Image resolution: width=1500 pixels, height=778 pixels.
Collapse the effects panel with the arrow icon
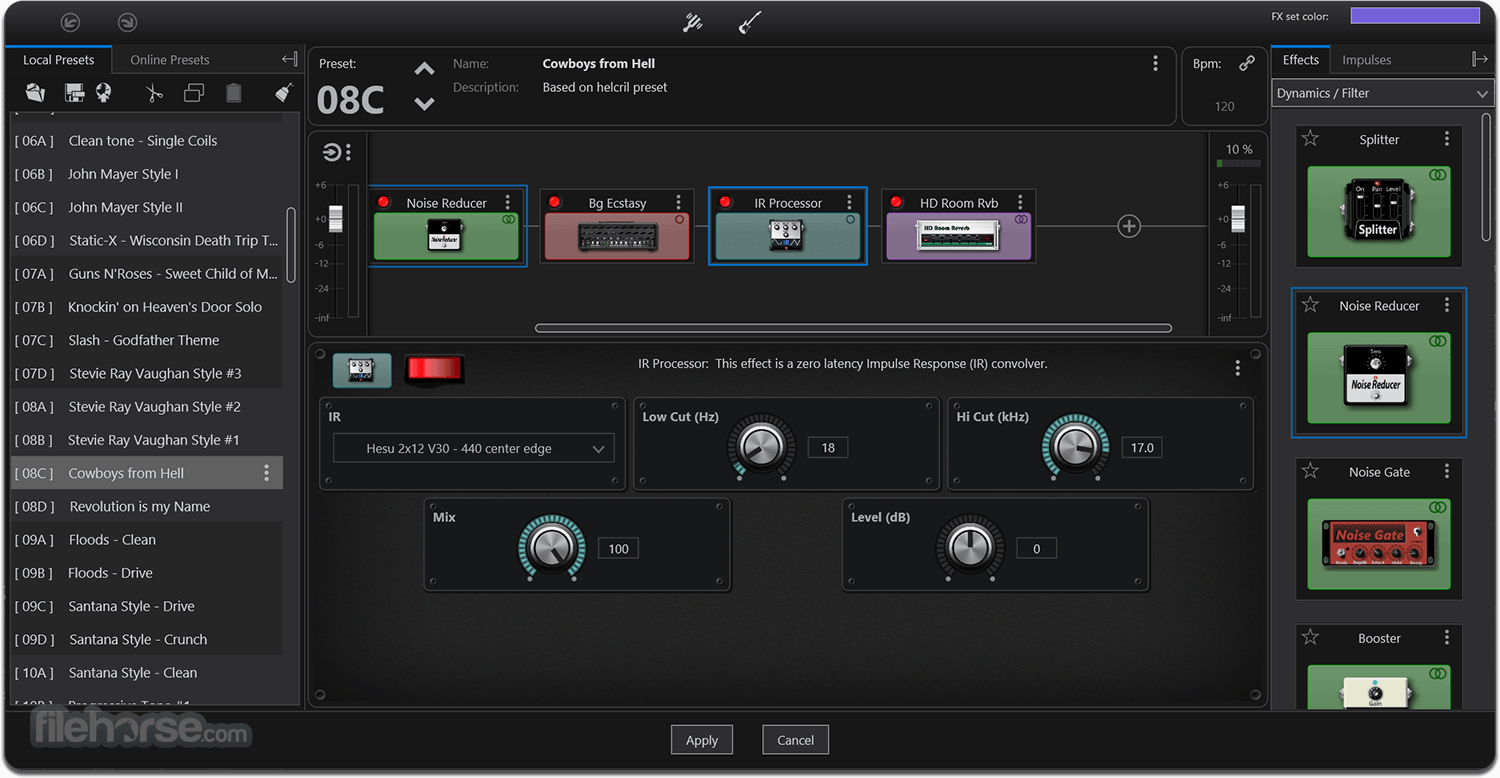tap(1480, 60)
